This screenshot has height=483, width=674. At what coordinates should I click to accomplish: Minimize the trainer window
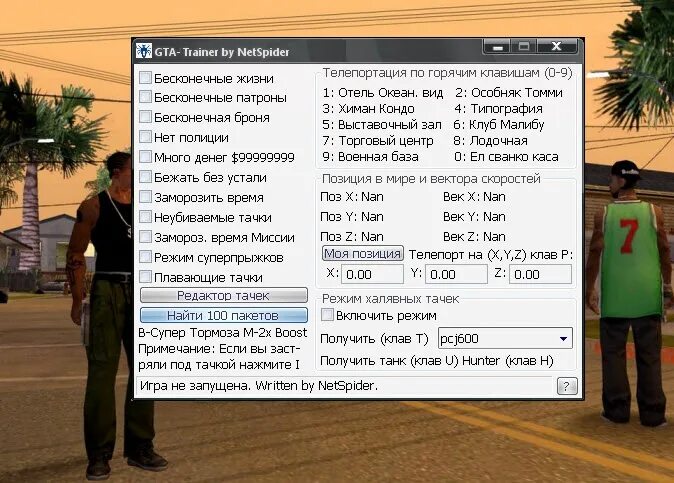498,47
